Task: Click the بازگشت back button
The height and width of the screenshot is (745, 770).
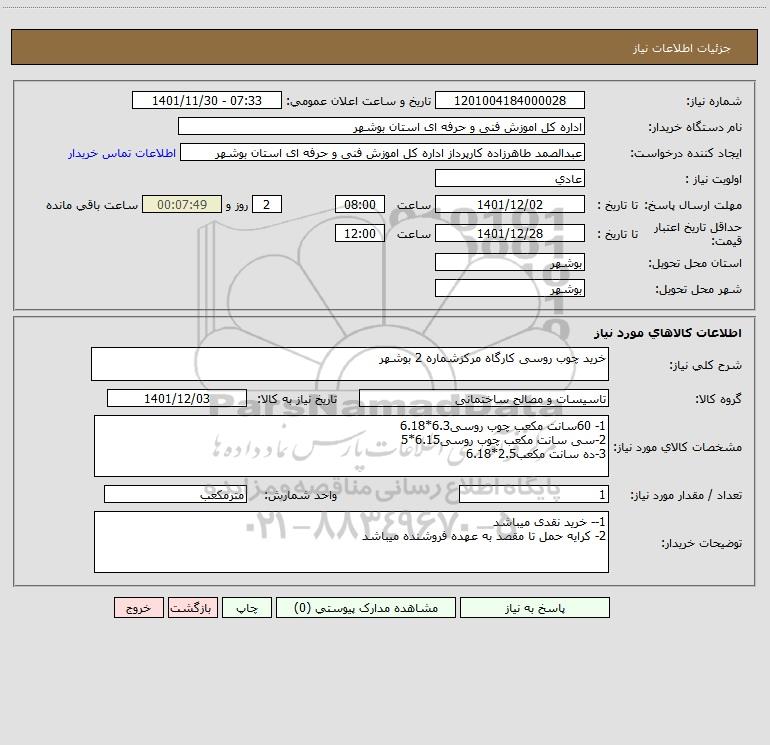Action: coord(192,607)
